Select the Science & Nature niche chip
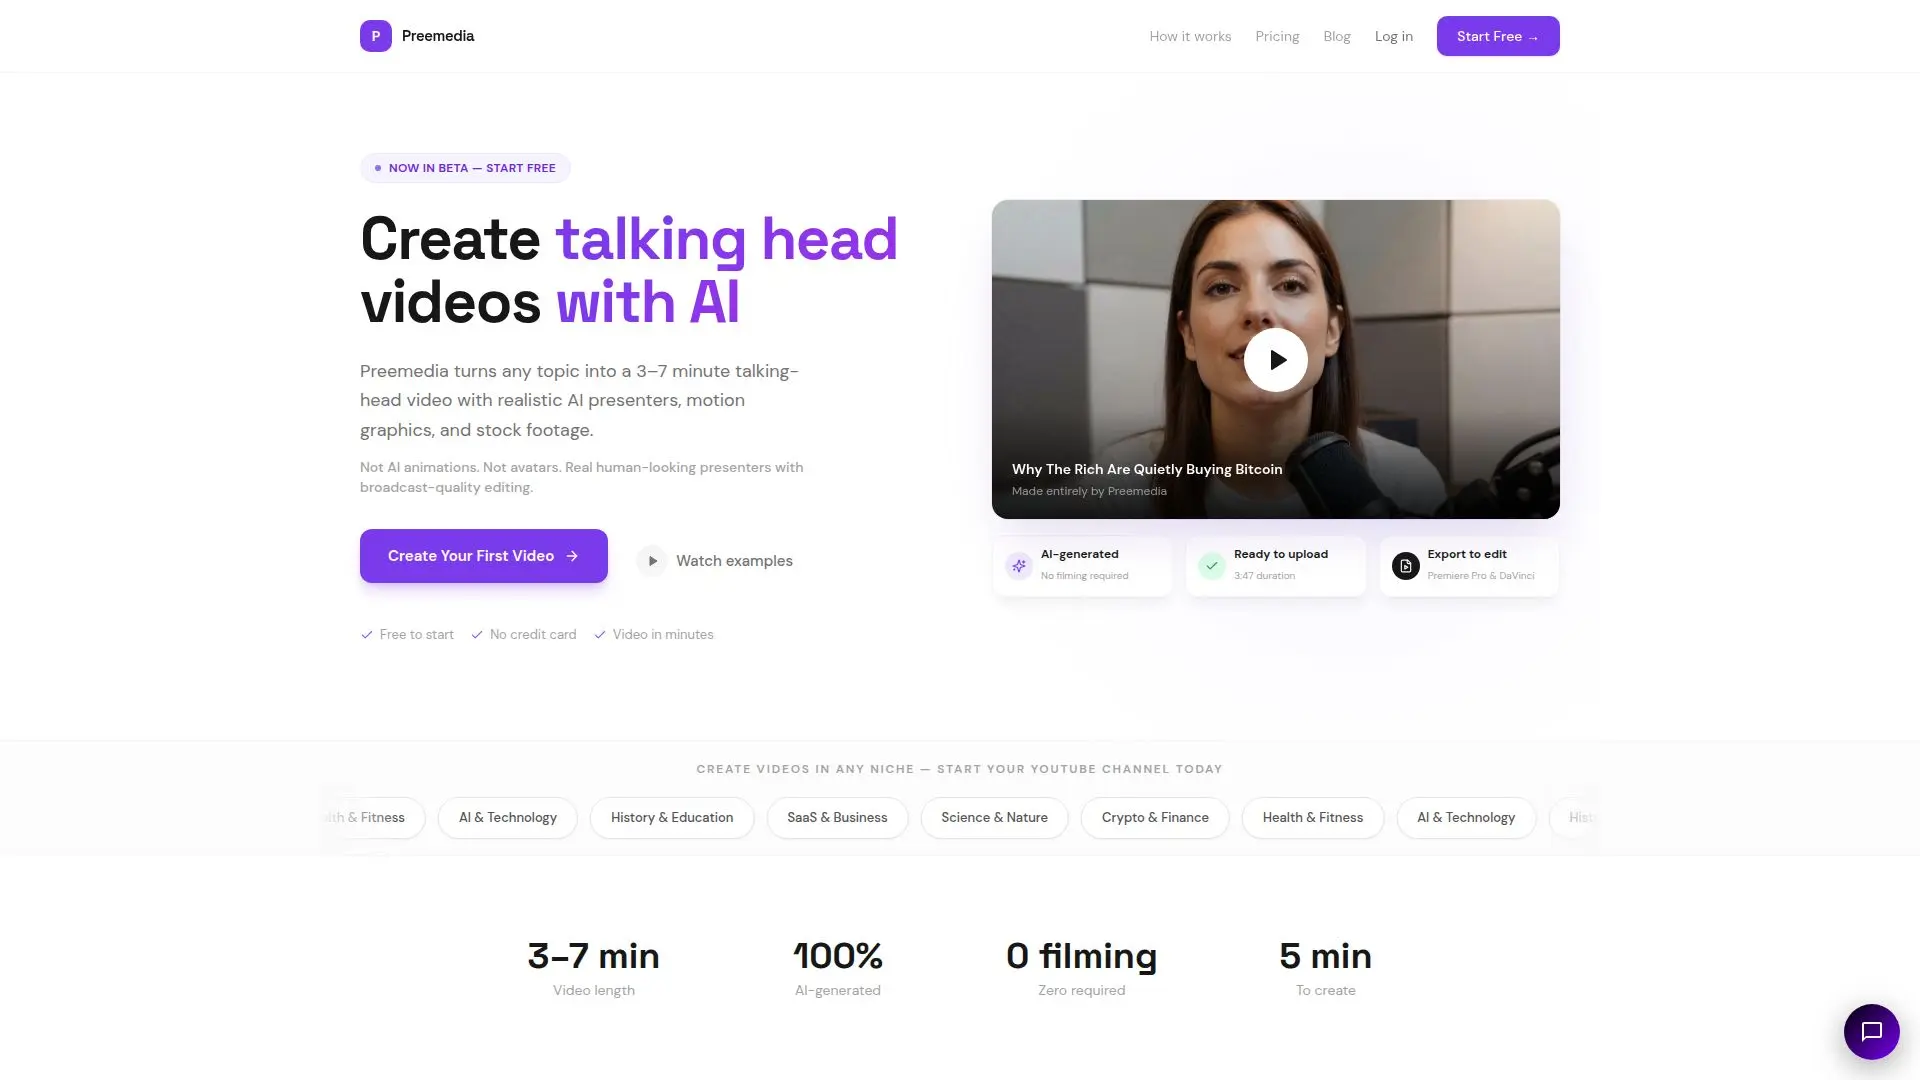The width and height of the screenshot is (1920, 1080). (x=994, y=818)
